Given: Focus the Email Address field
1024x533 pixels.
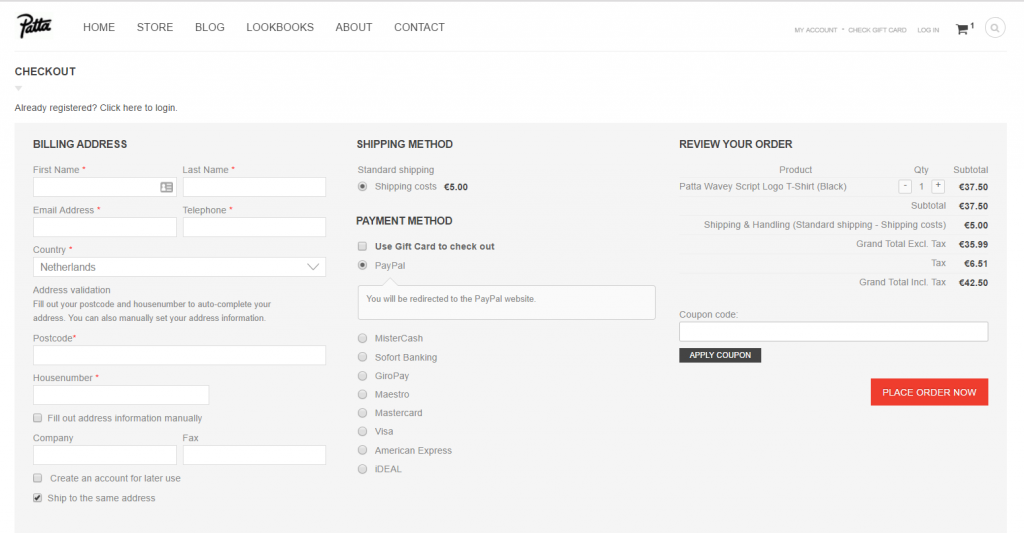Looking at the screenshot, I should (x=104, y=227).
